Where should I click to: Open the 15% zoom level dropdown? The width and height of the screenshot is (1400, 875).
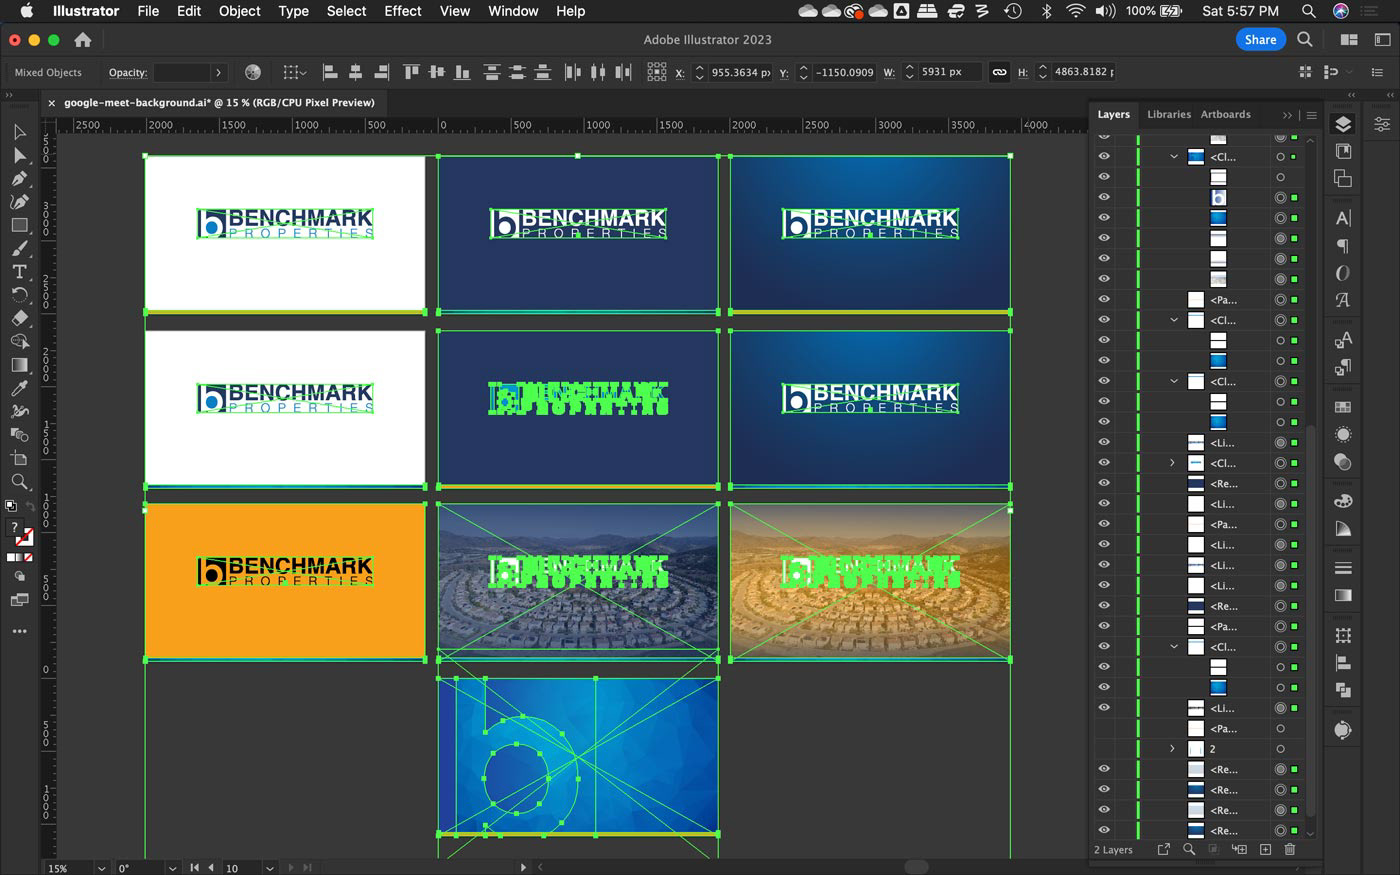coord(100,868)
